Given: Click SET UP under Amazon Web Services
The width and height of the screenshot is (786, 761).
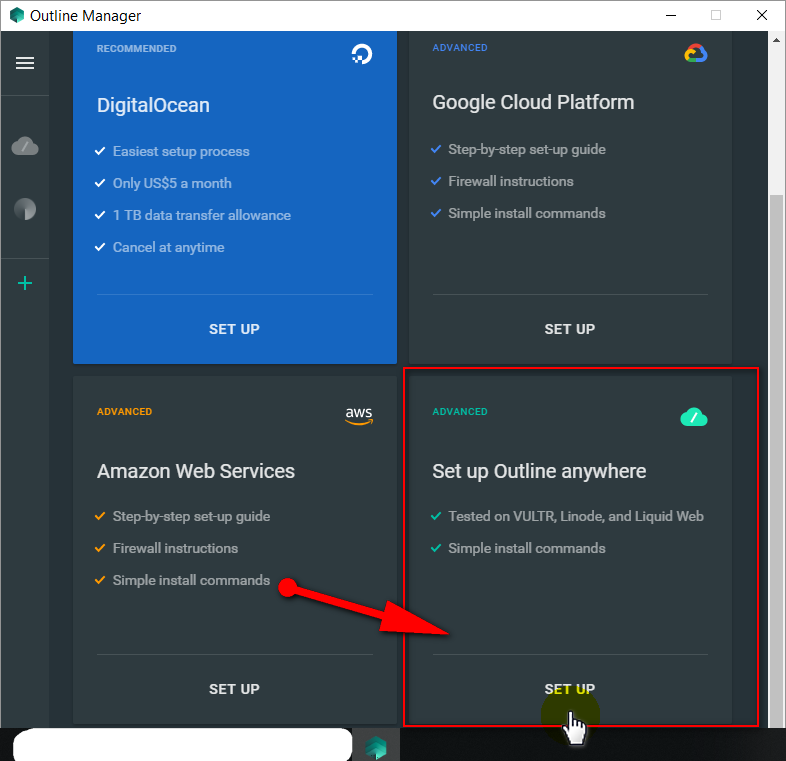Looking at the screenshot, I should tap(234, 689).
